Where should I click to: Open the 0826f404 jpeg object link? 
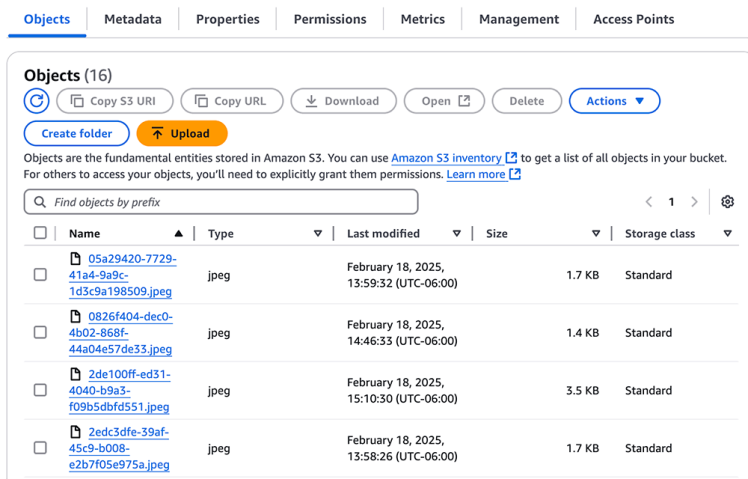coord(120,333)
